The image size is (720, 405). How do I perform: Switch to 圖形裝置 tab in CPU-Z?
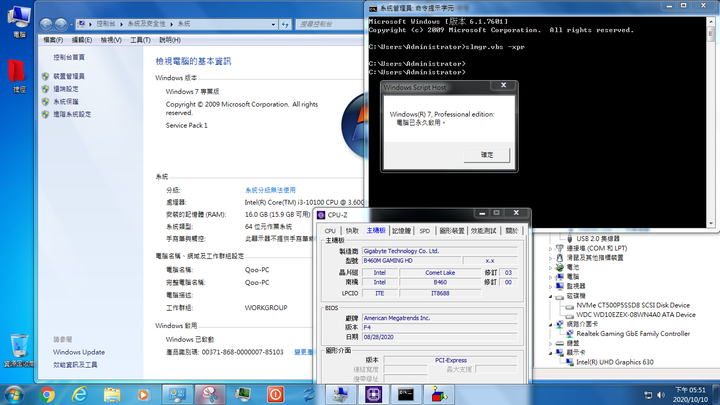click(x=452, y=231)
